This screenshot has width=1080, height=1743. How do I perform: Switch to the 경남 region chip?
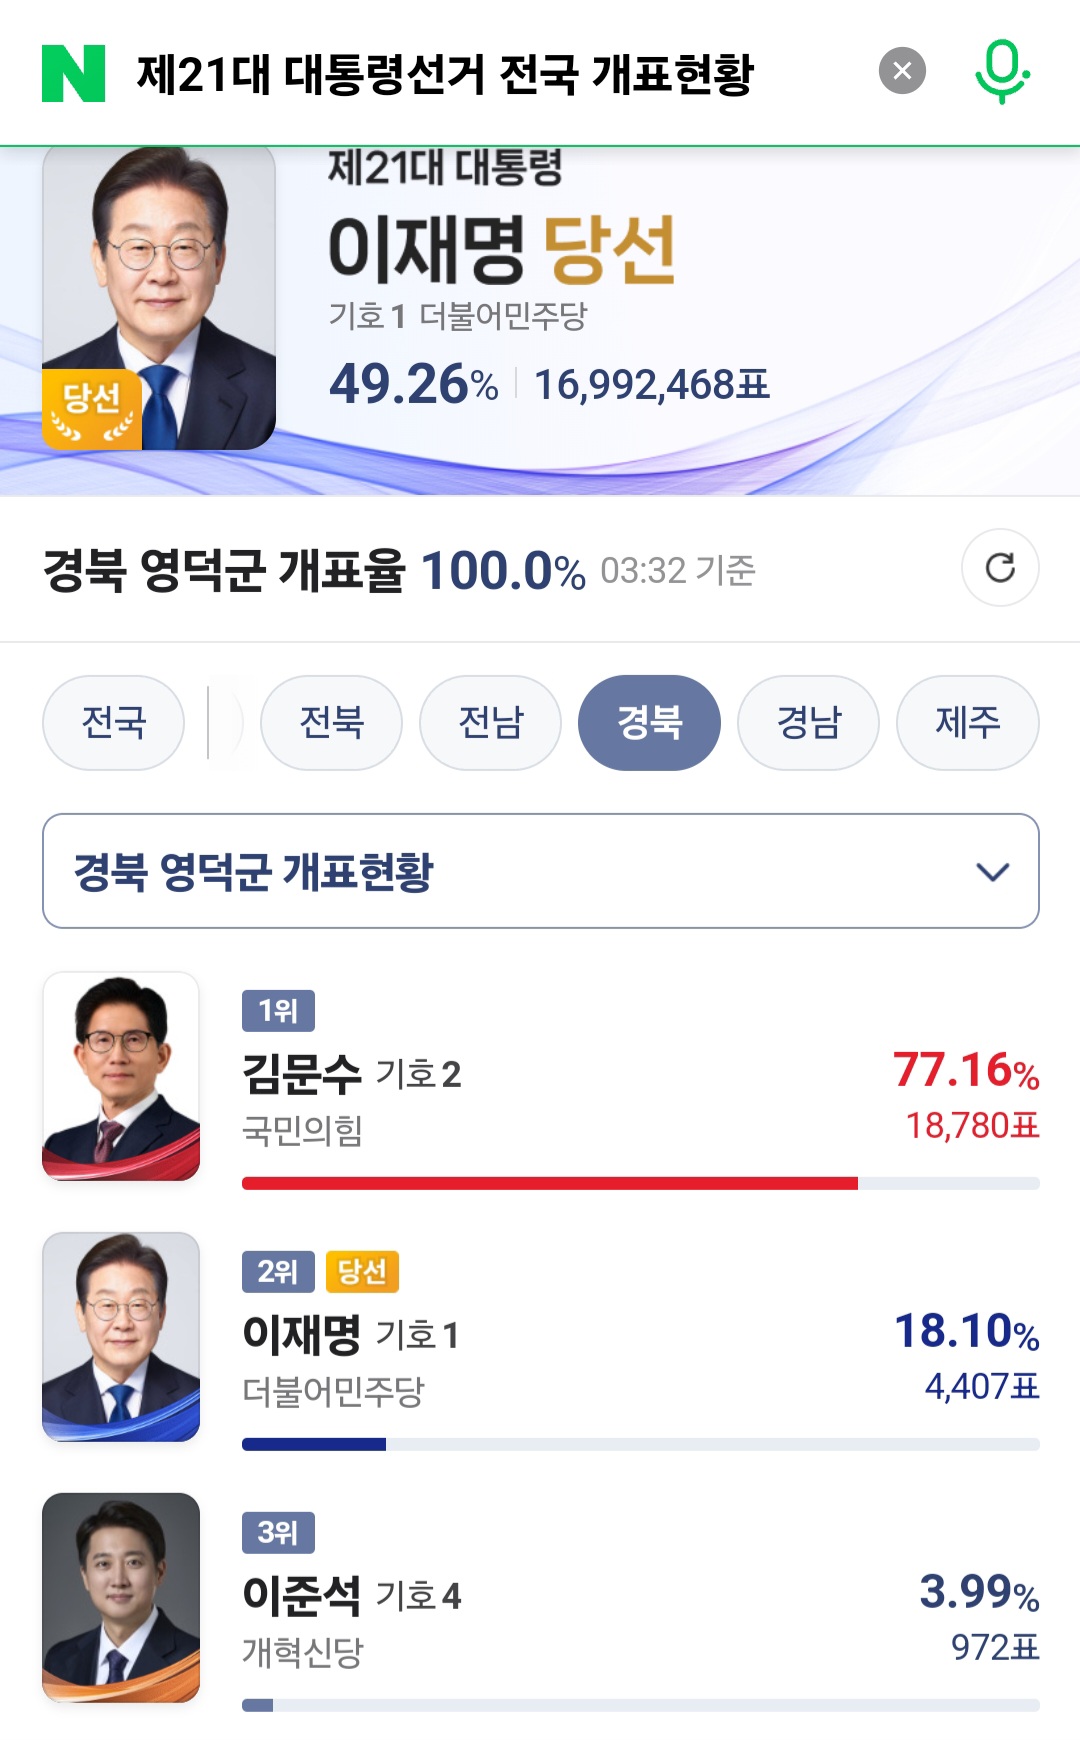(x=808, y=722)
